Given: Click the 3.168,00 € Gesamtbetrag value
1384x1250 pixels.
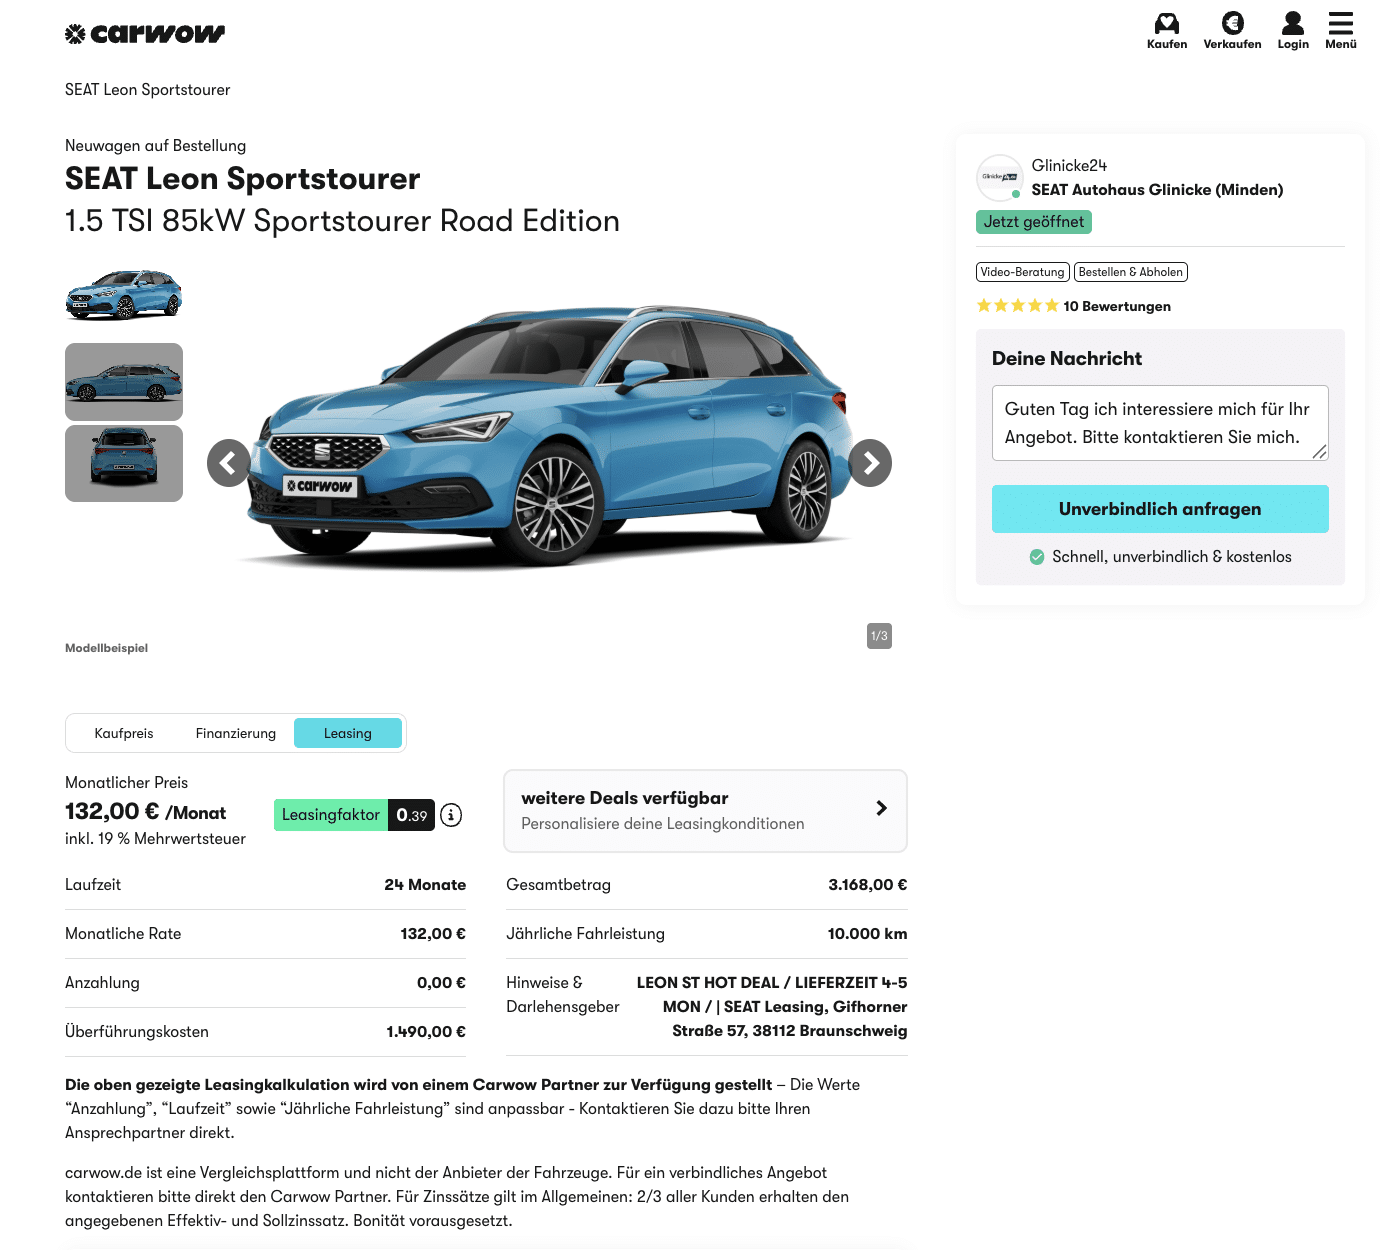Looking at the screenshot, I should point(868,885).
